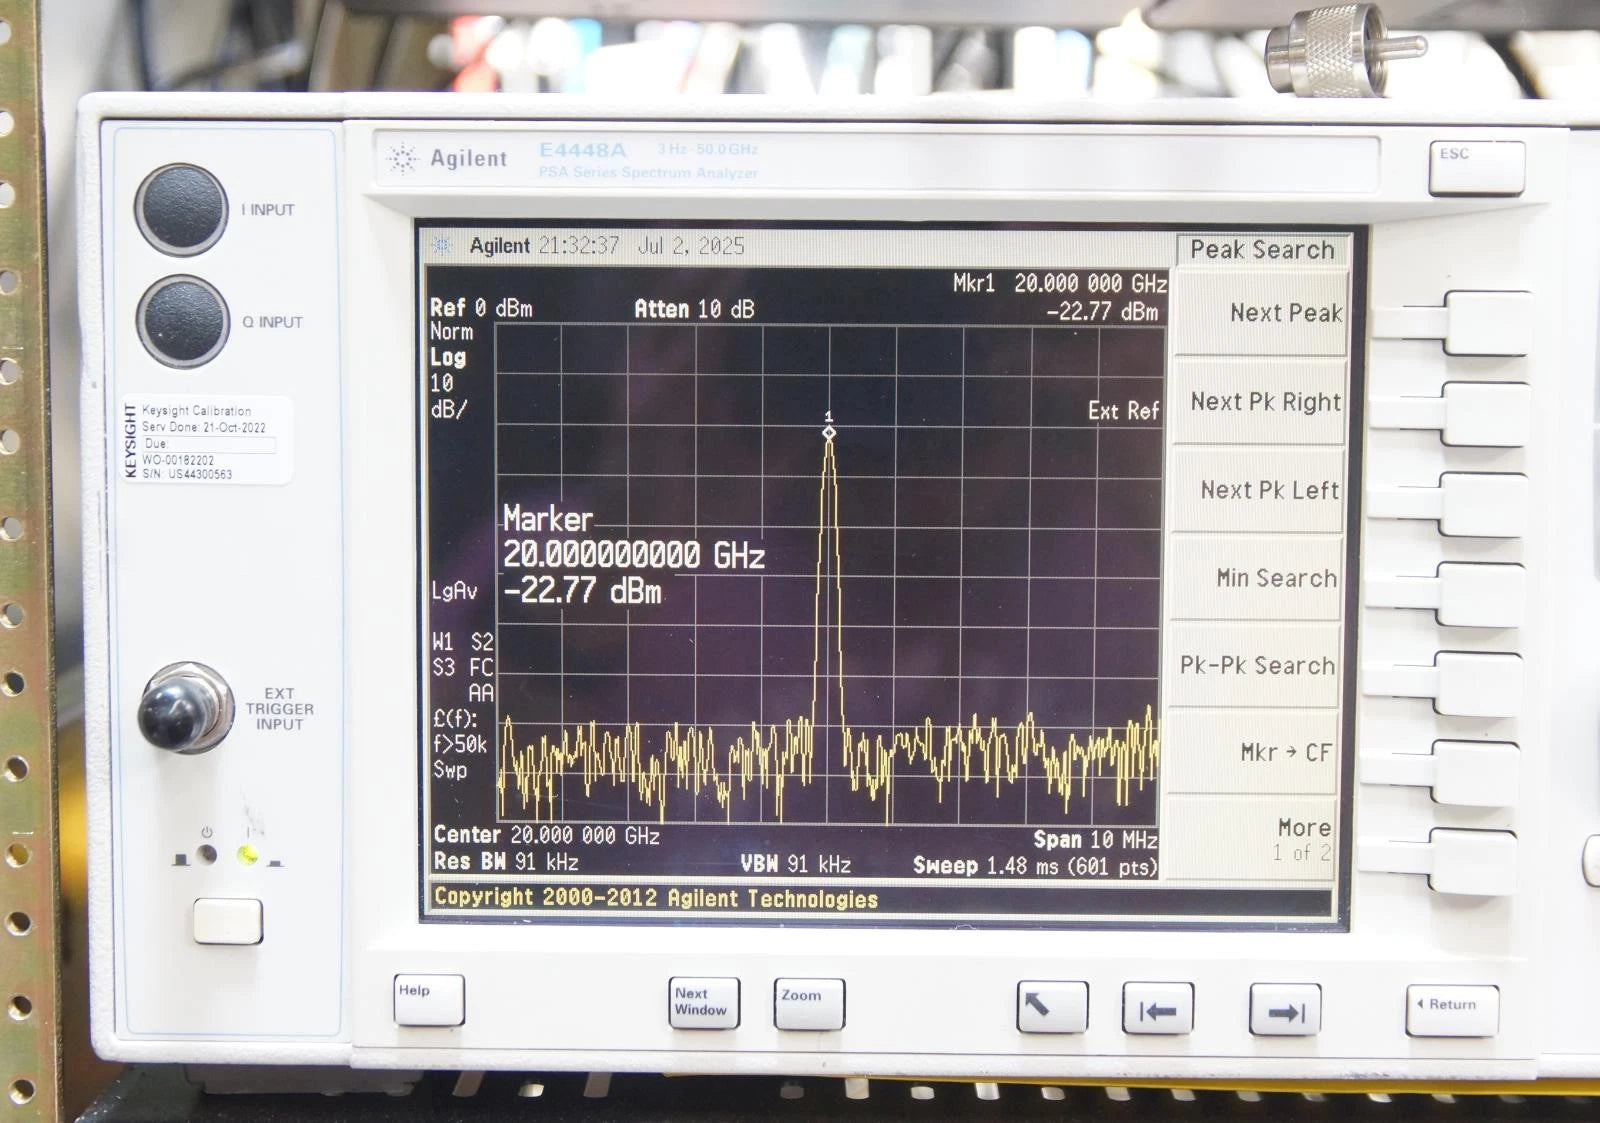Click the Peak Search menu title
Screen dimensions: 1600x1123
click(1262, 250)
